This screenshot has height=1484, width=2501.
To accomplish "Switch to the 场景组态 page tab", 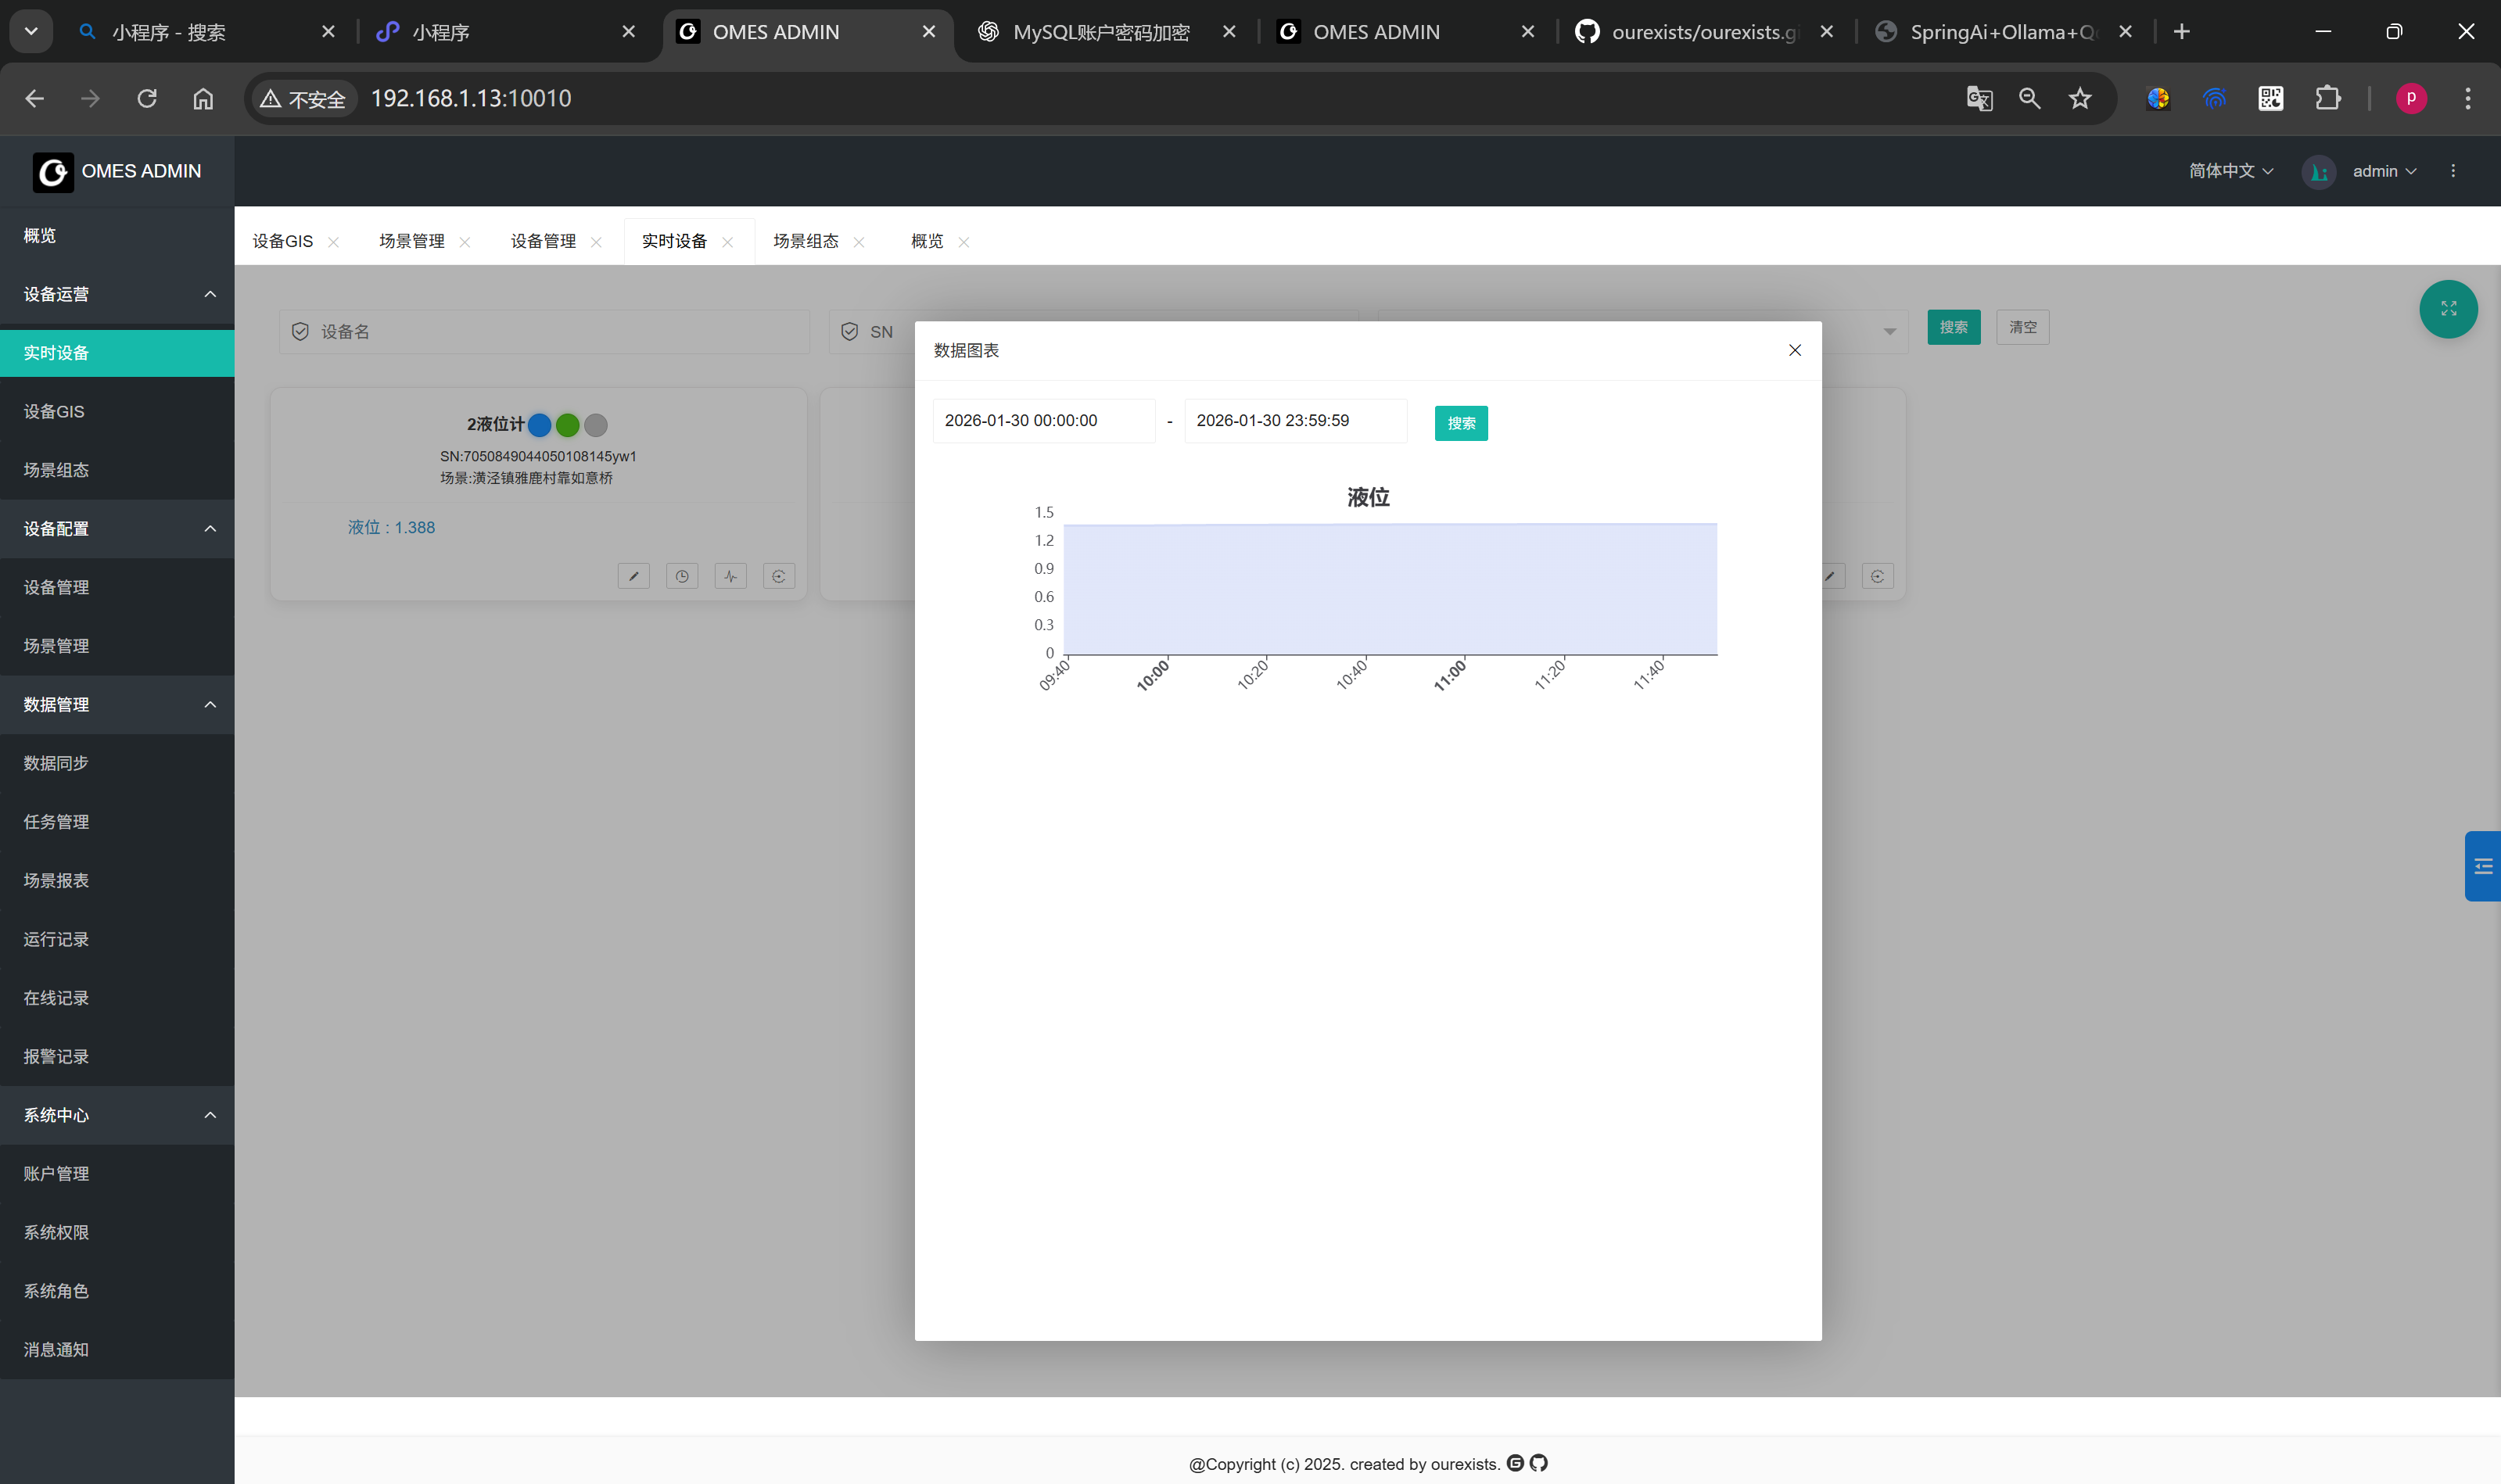I will coord(805,241).
